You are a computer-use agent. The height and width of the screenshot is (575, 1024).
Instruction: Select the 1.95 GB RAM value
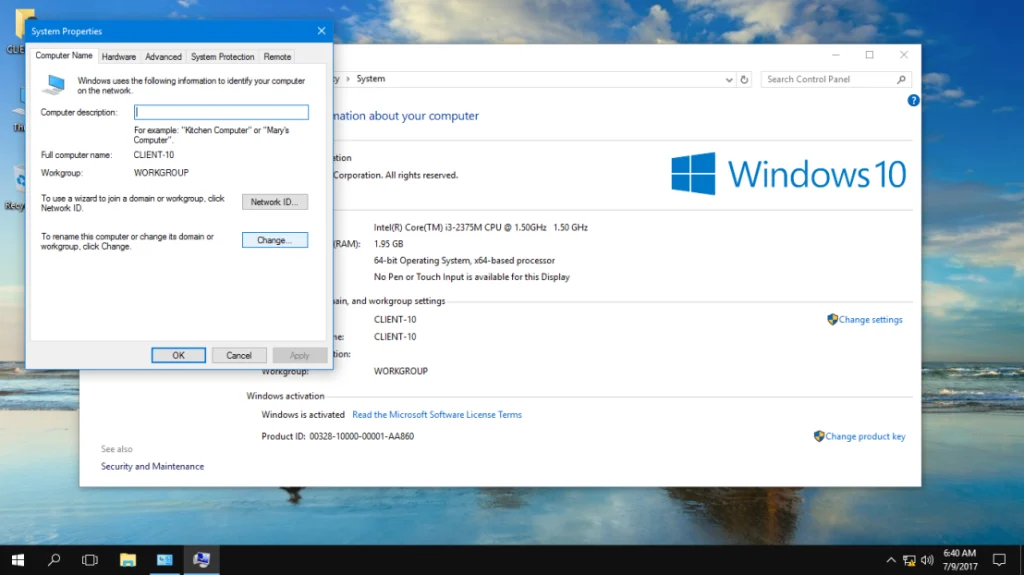389,244
